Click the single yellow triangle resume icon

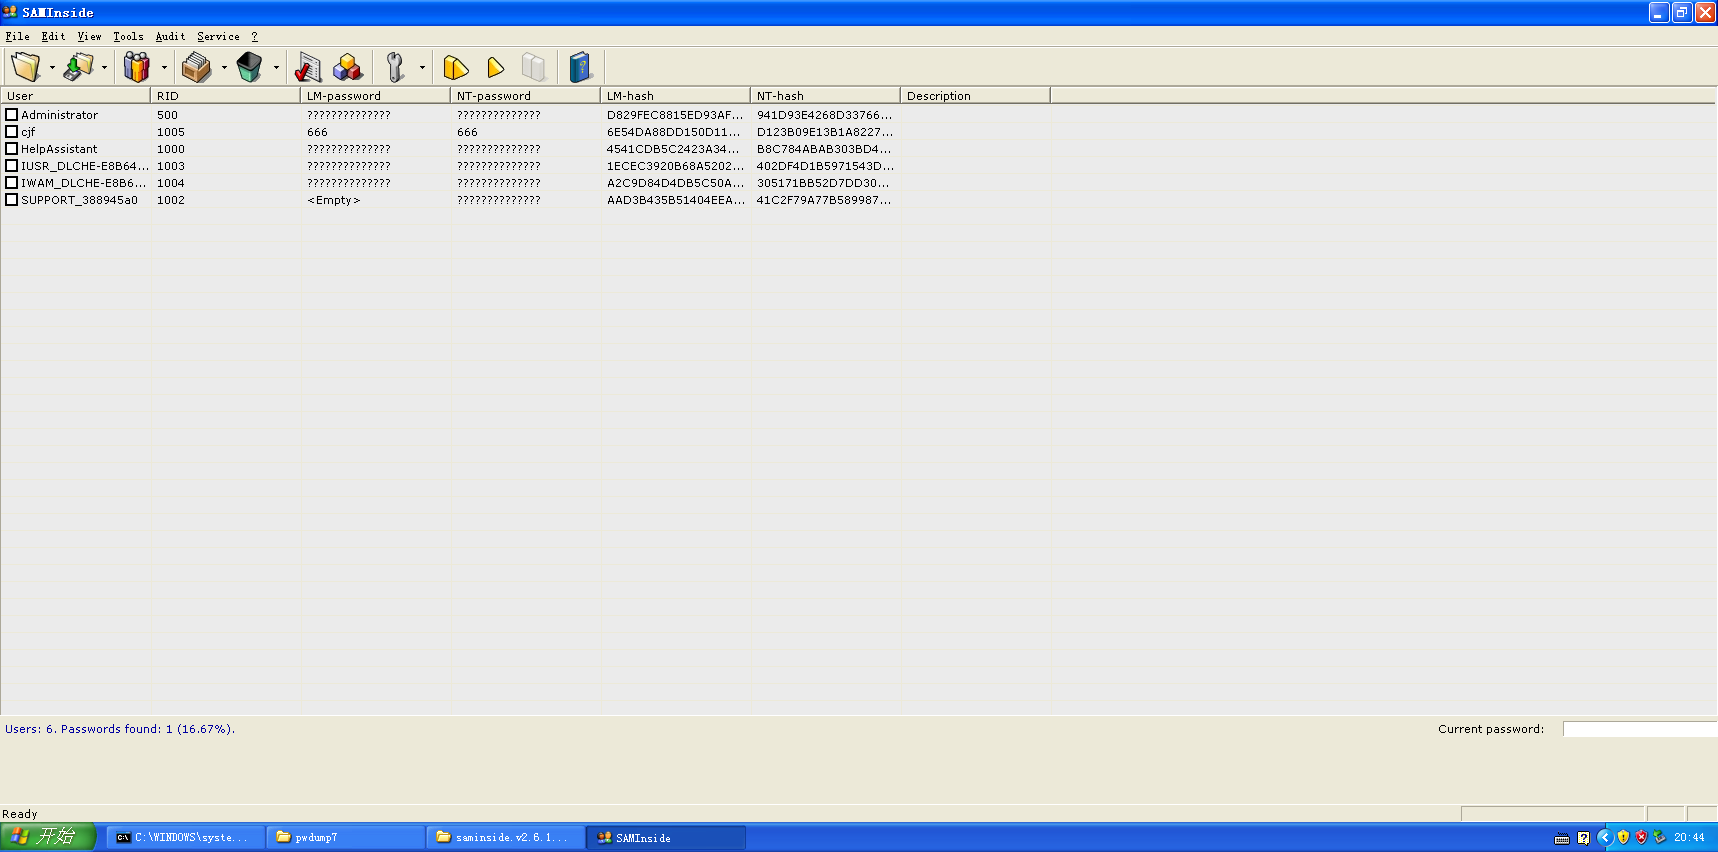(495, 67)
